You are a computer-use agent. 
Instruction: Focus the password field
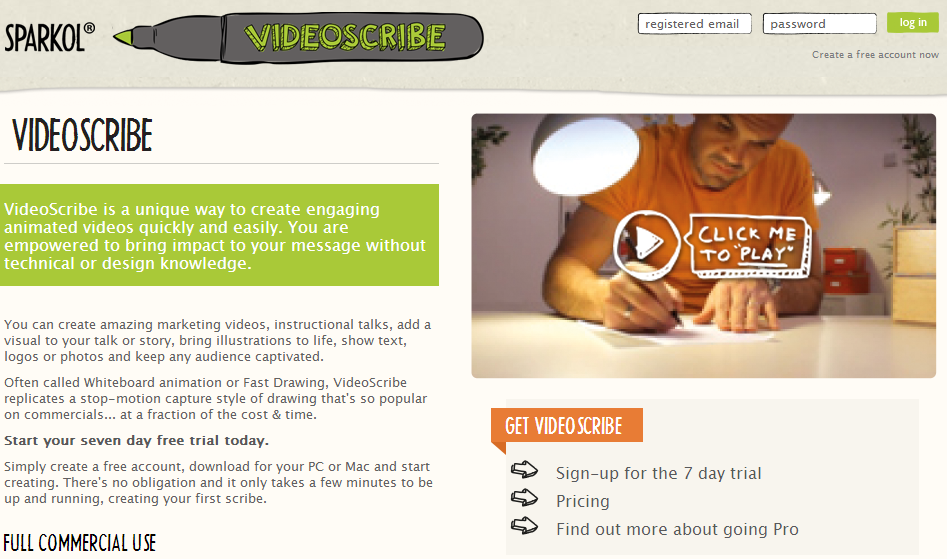coord(820,24)
